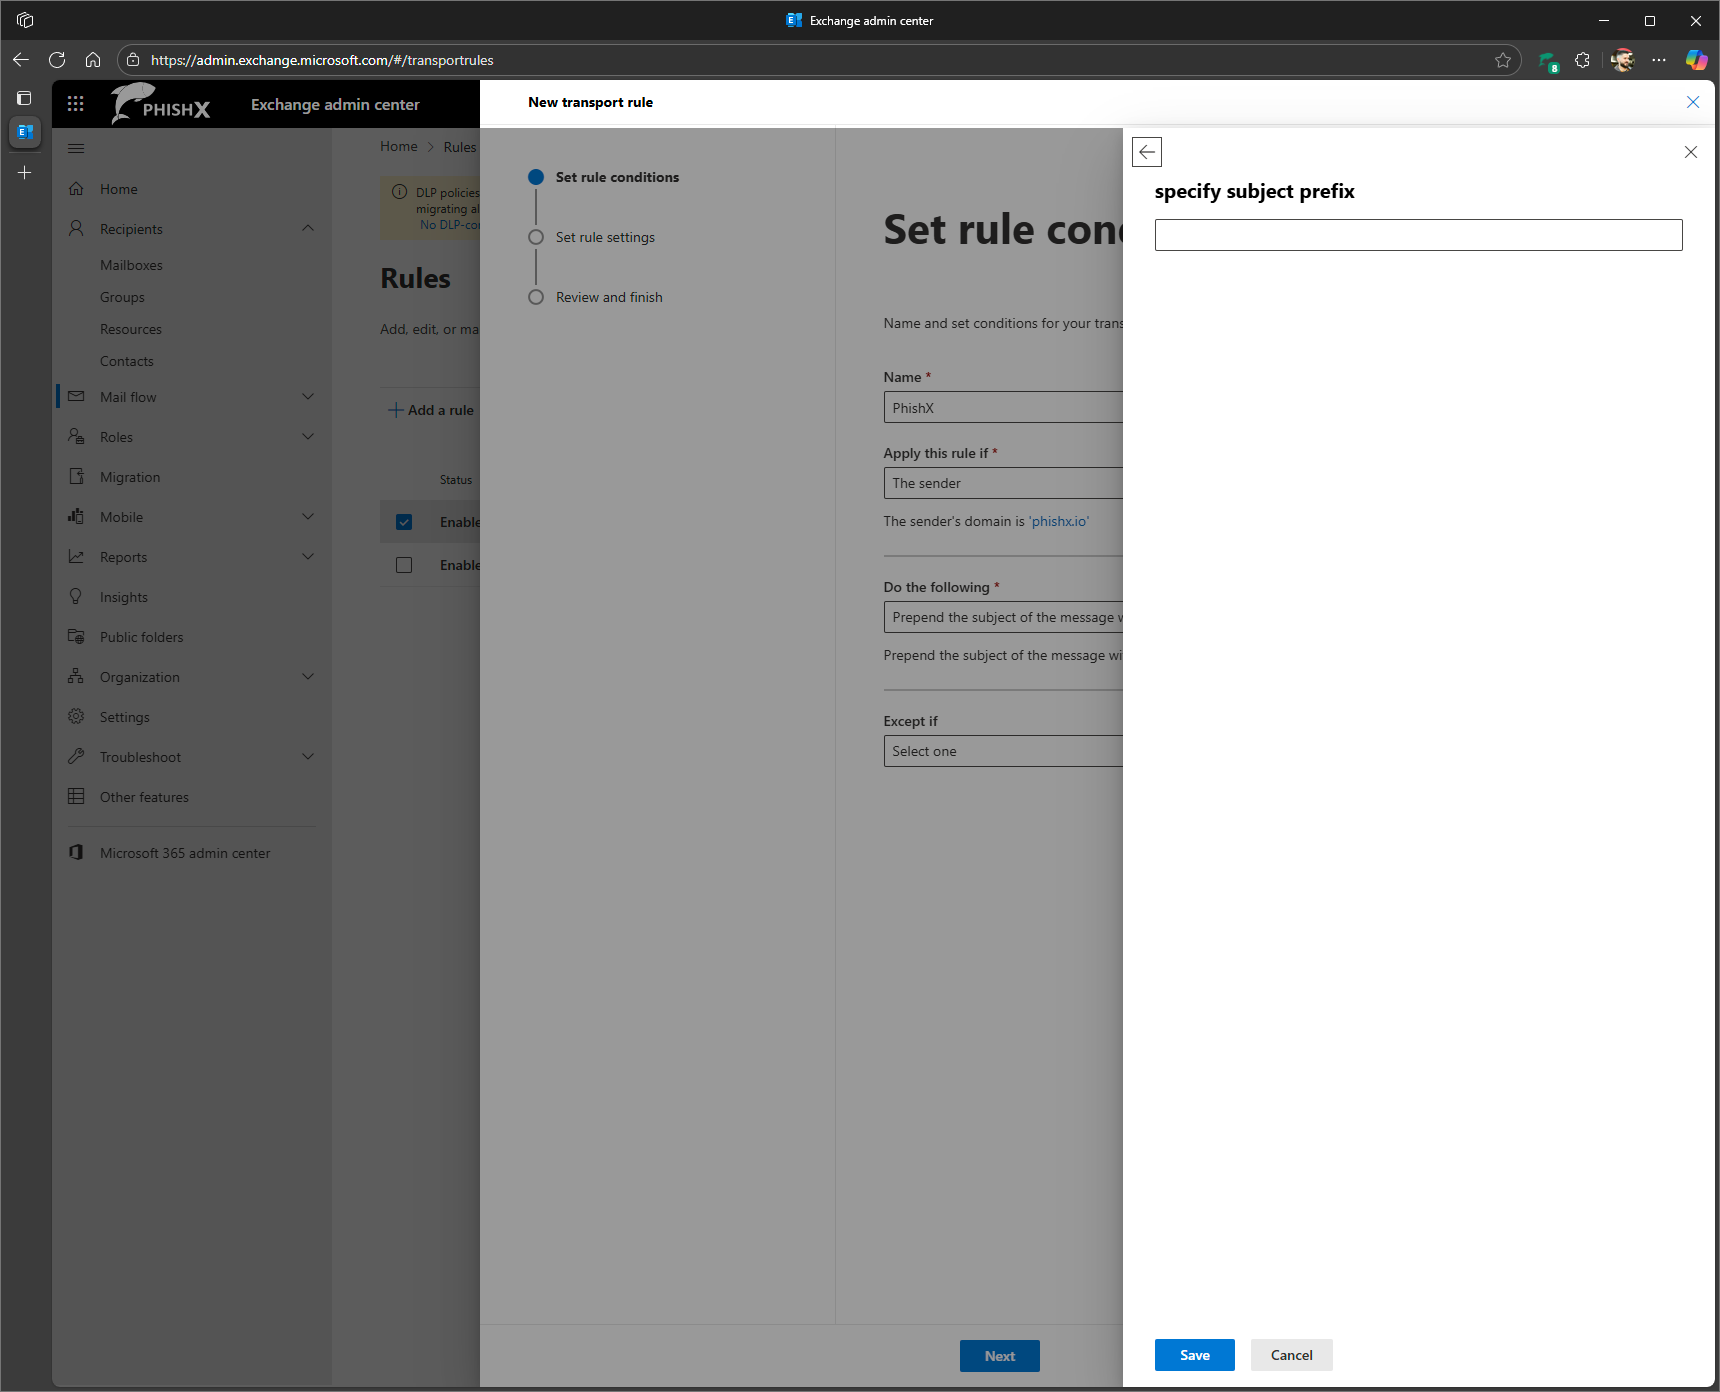This screenshot has height=1392, width=1720.
Task: Open the app launcher waffle icon
Action: (76, 104)
